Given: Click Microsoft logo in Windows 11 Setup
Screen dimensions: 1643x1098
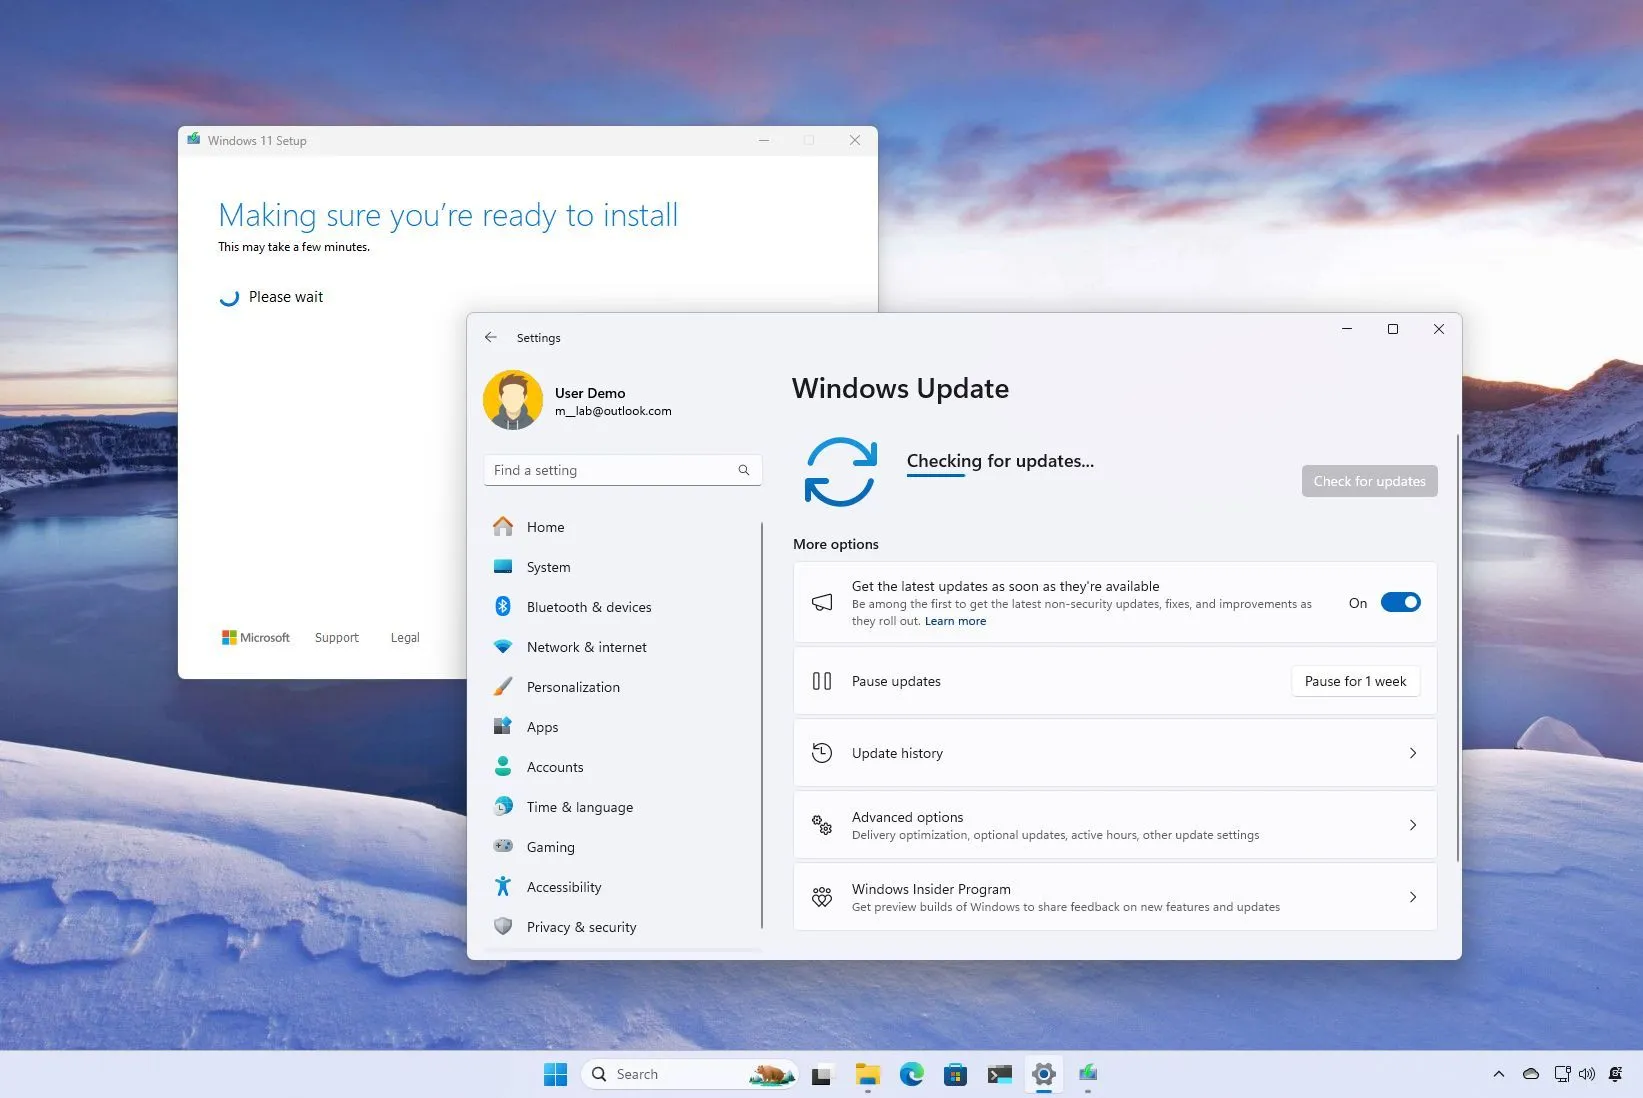Looking at the screenshot, I should [x=255, y=637].
